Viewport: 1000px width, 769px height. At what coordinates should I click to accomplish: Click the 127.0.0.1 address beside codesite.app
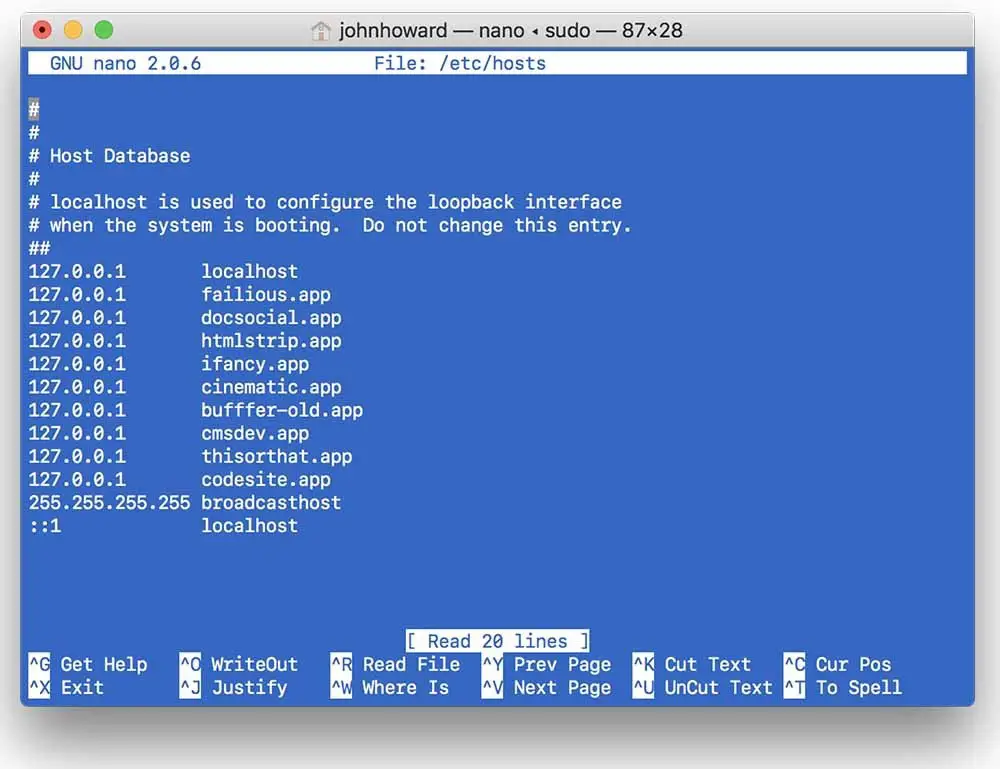(x=77, y=480)
